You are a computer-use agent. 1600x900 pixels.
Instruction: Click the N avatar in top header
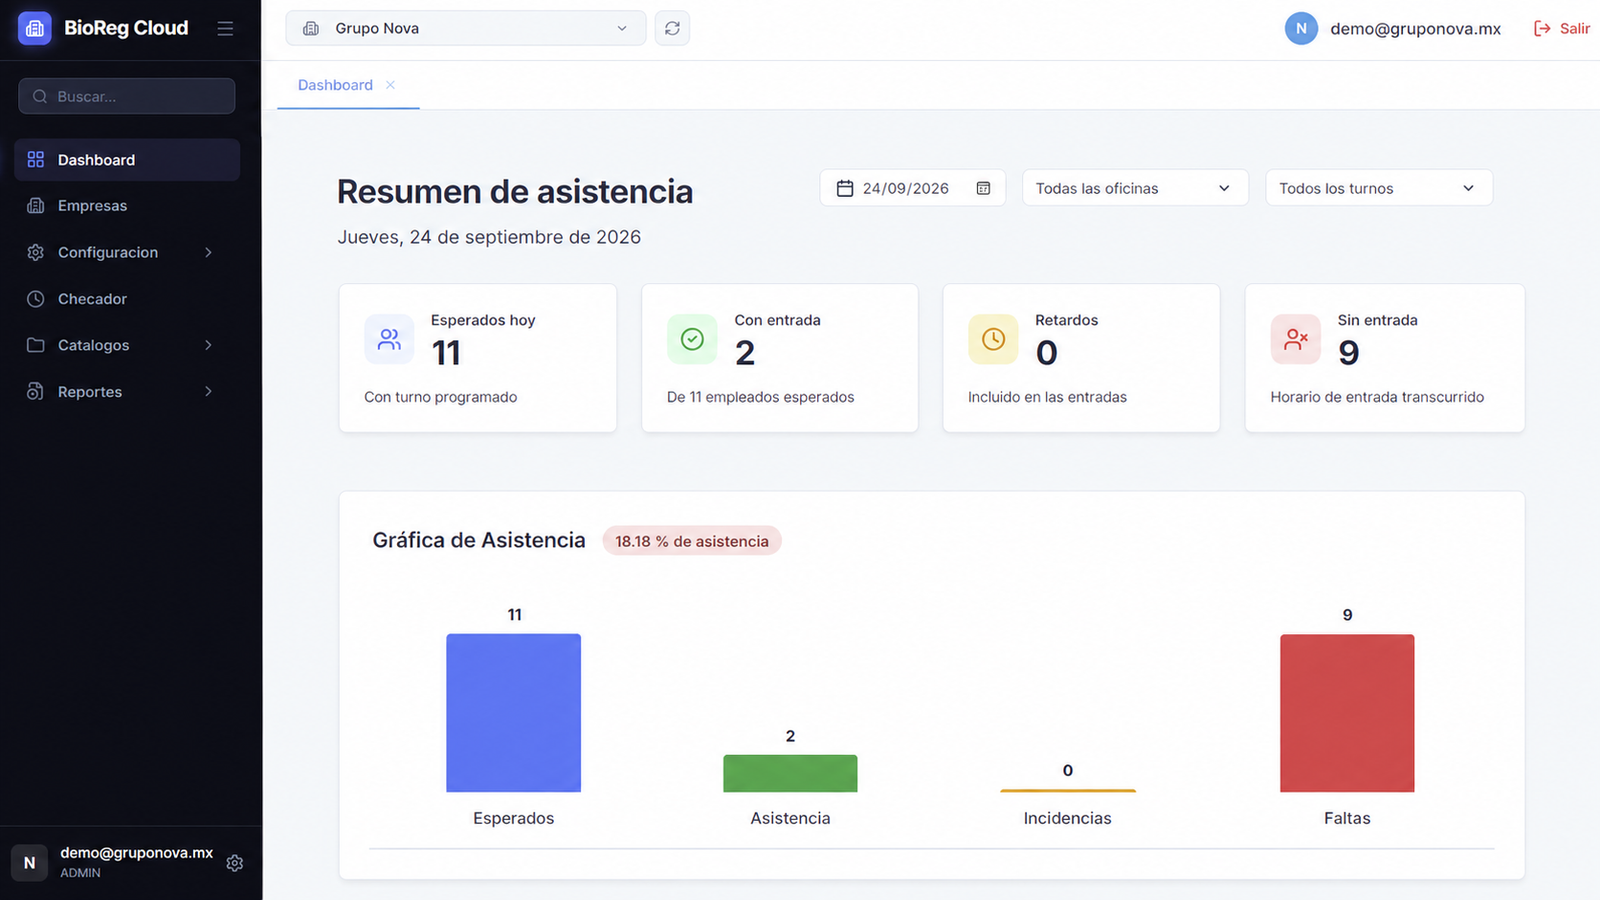tap(1301, 28)
